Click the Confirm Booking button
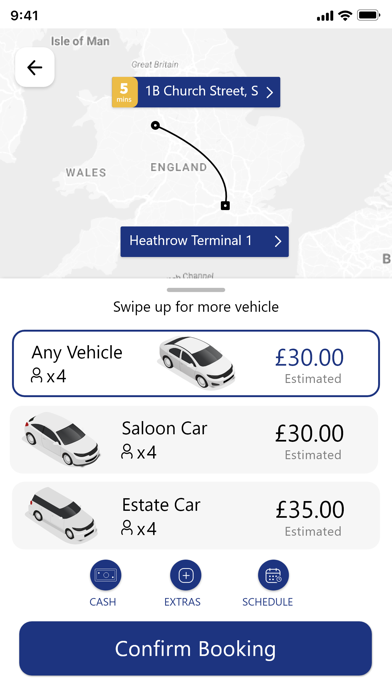Screen dimensions: 392x696 [195, 649]
